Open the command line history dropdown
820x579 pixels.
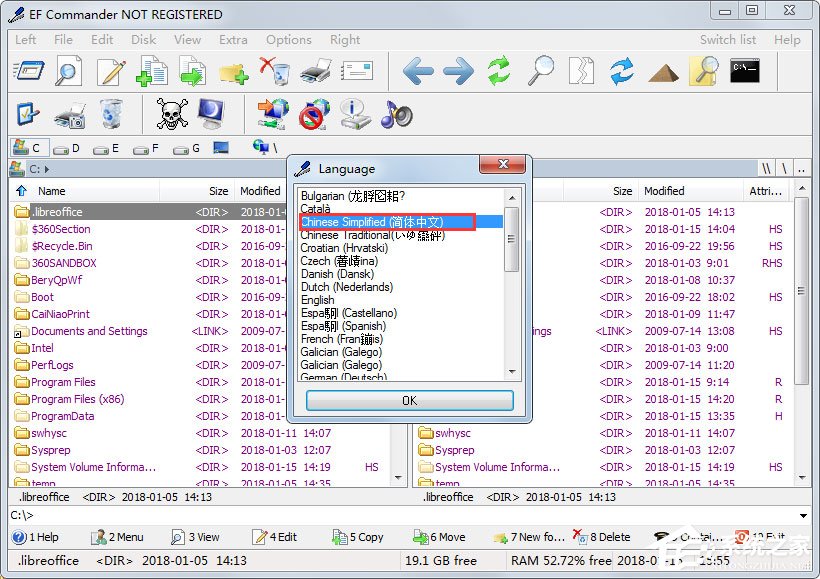click(803, 516)
